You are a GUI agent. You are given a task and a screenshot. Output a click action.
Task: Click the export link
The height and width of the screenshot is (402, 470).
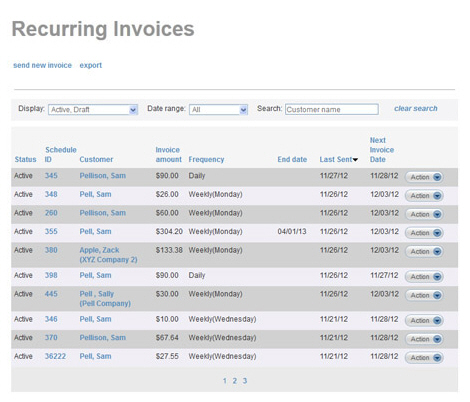pos(91,65)
